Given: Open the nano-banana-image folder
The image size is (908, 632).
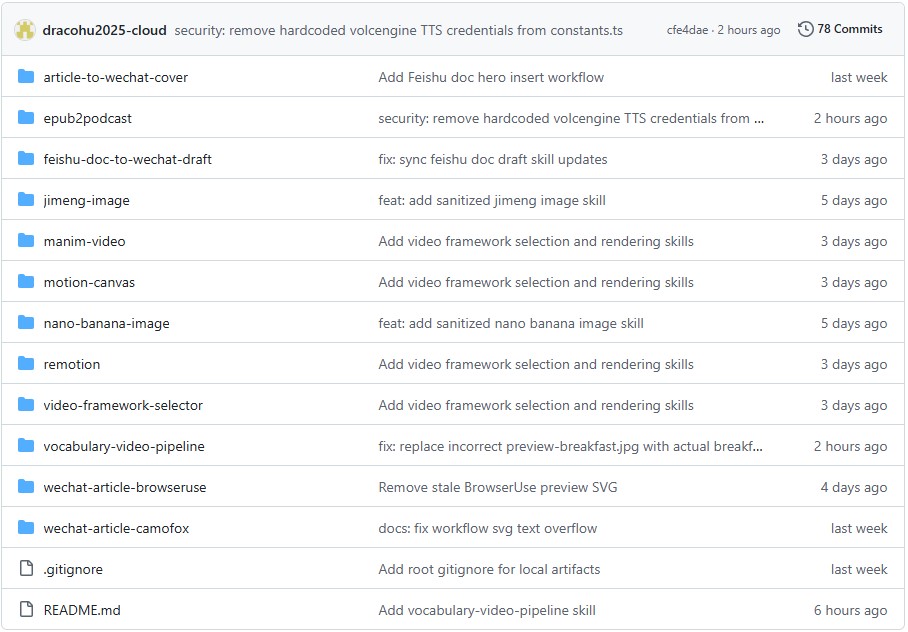Looking at the screenshot, I should click(x=106, y=323).
